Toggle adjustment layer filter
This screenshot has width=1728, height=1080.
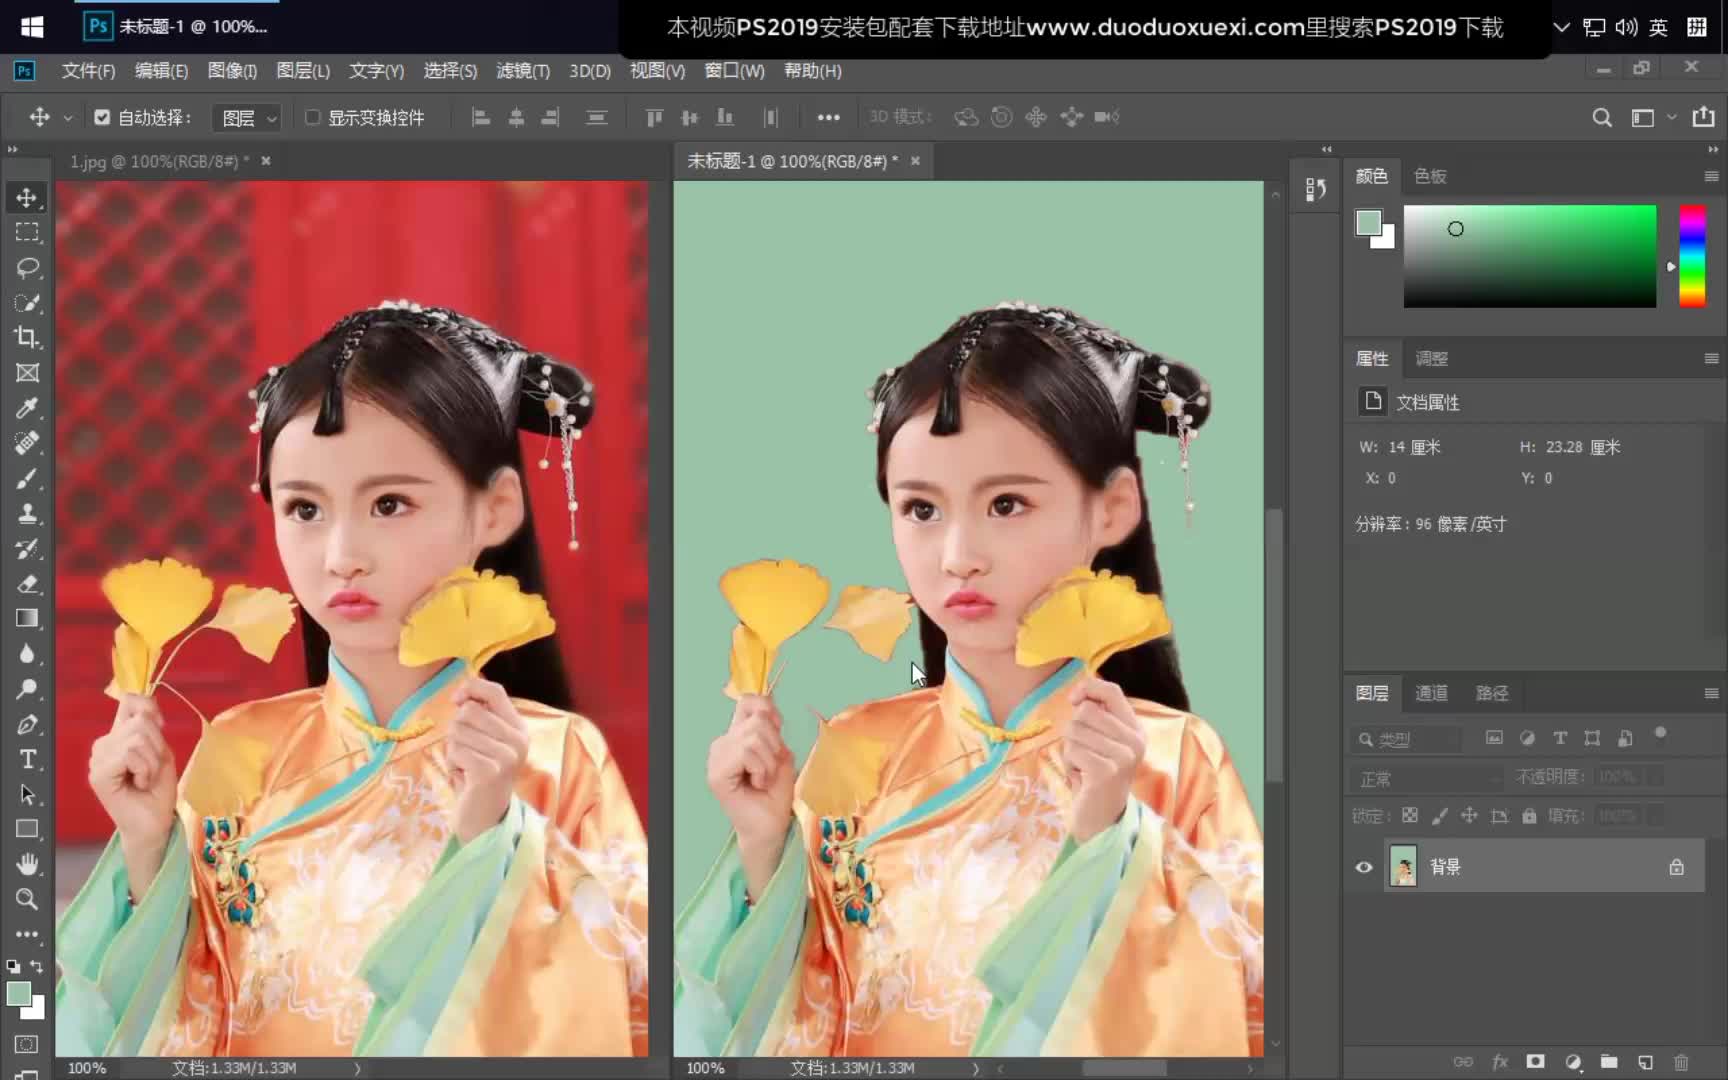point(1527,738)
